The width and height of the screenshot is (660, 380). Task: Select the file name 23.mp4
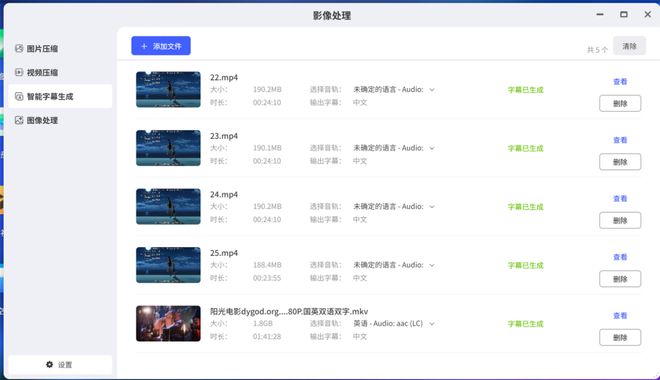(x=224, y=136)
